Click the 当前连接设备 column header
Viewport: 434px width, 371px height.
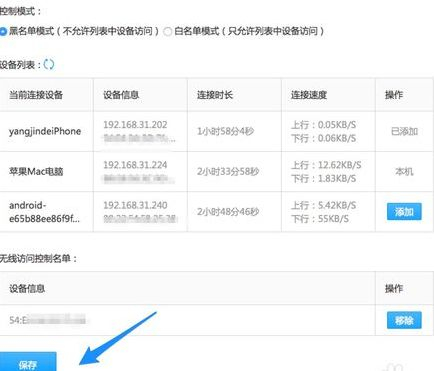point(36,95)
